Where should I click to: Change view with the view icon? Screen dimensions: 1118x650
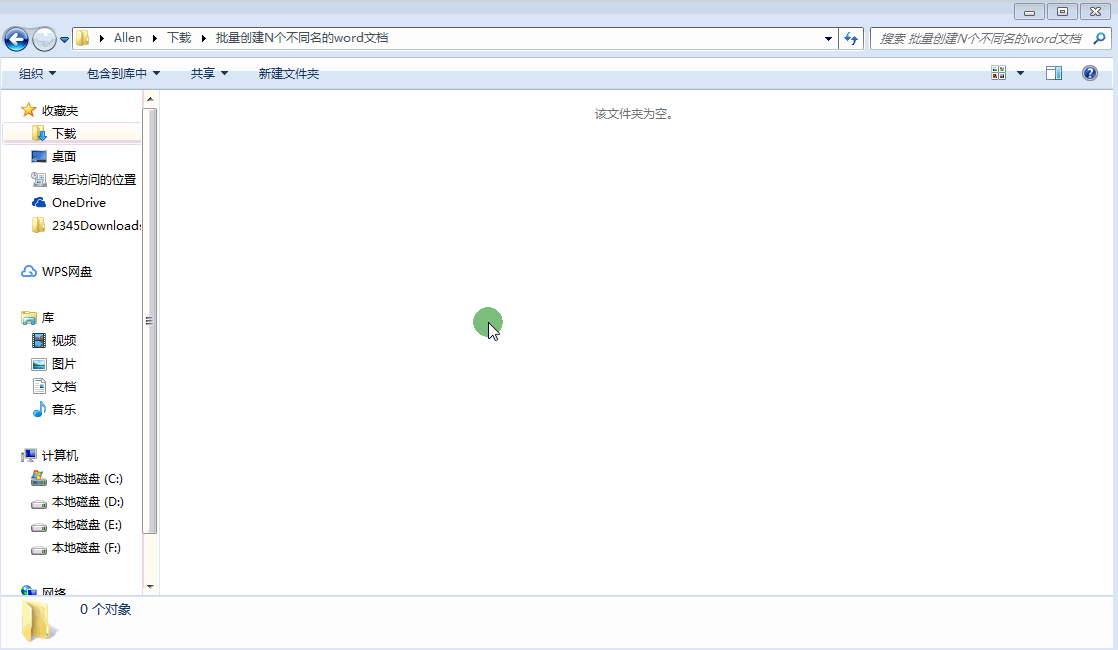tap(998, 73)
